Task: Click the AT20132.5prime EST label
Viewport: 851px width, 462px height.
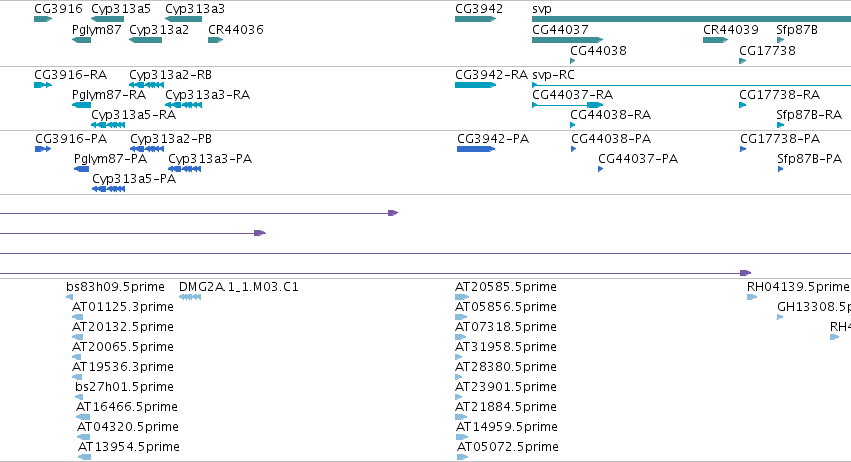Action: tap(123, 327)
